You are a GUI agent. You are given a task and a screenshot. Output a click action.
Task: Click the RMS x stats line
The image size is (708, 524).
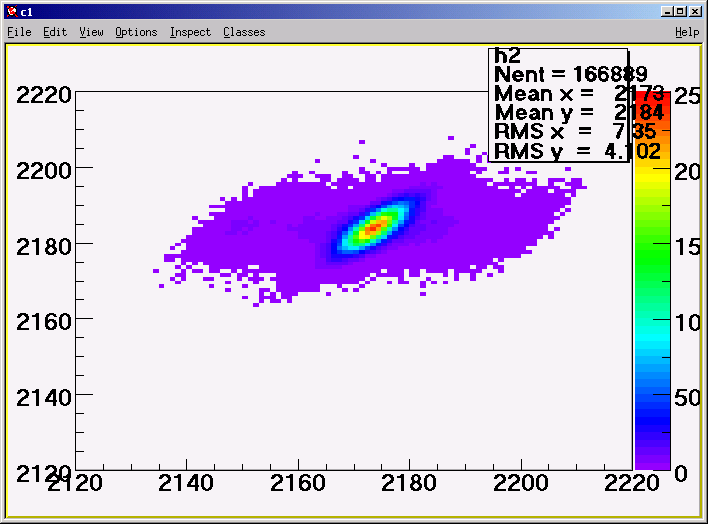[x=575, y=131]
